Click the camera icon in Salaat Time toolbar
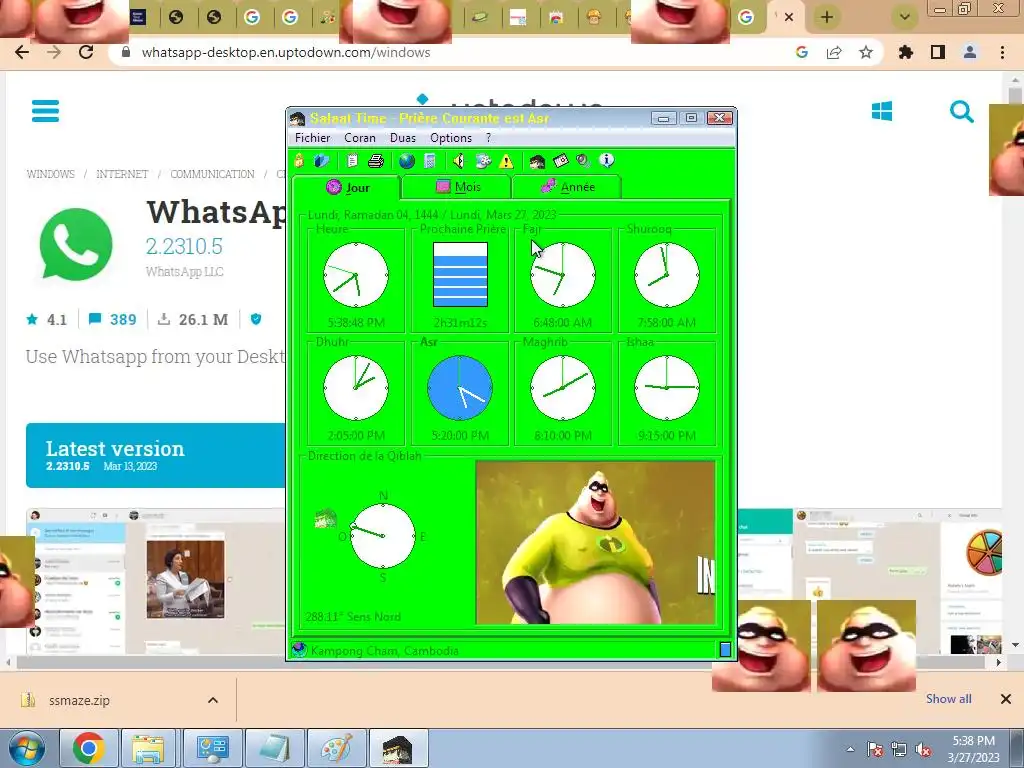This screenshot has width=1024, height=768. (560, 161)
